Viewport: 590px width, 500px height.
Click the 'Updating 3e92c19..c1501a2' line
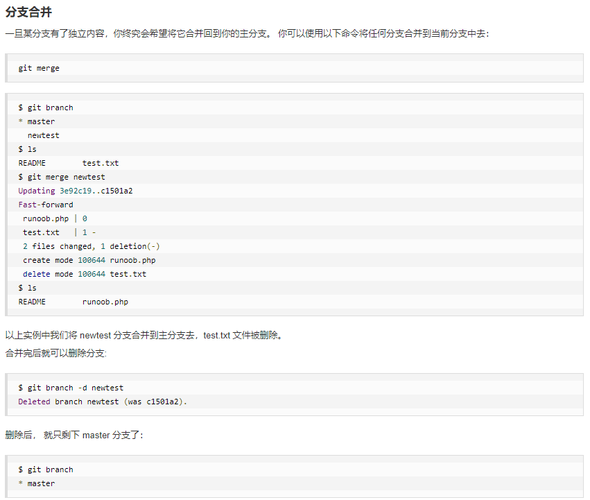[75, 191]
